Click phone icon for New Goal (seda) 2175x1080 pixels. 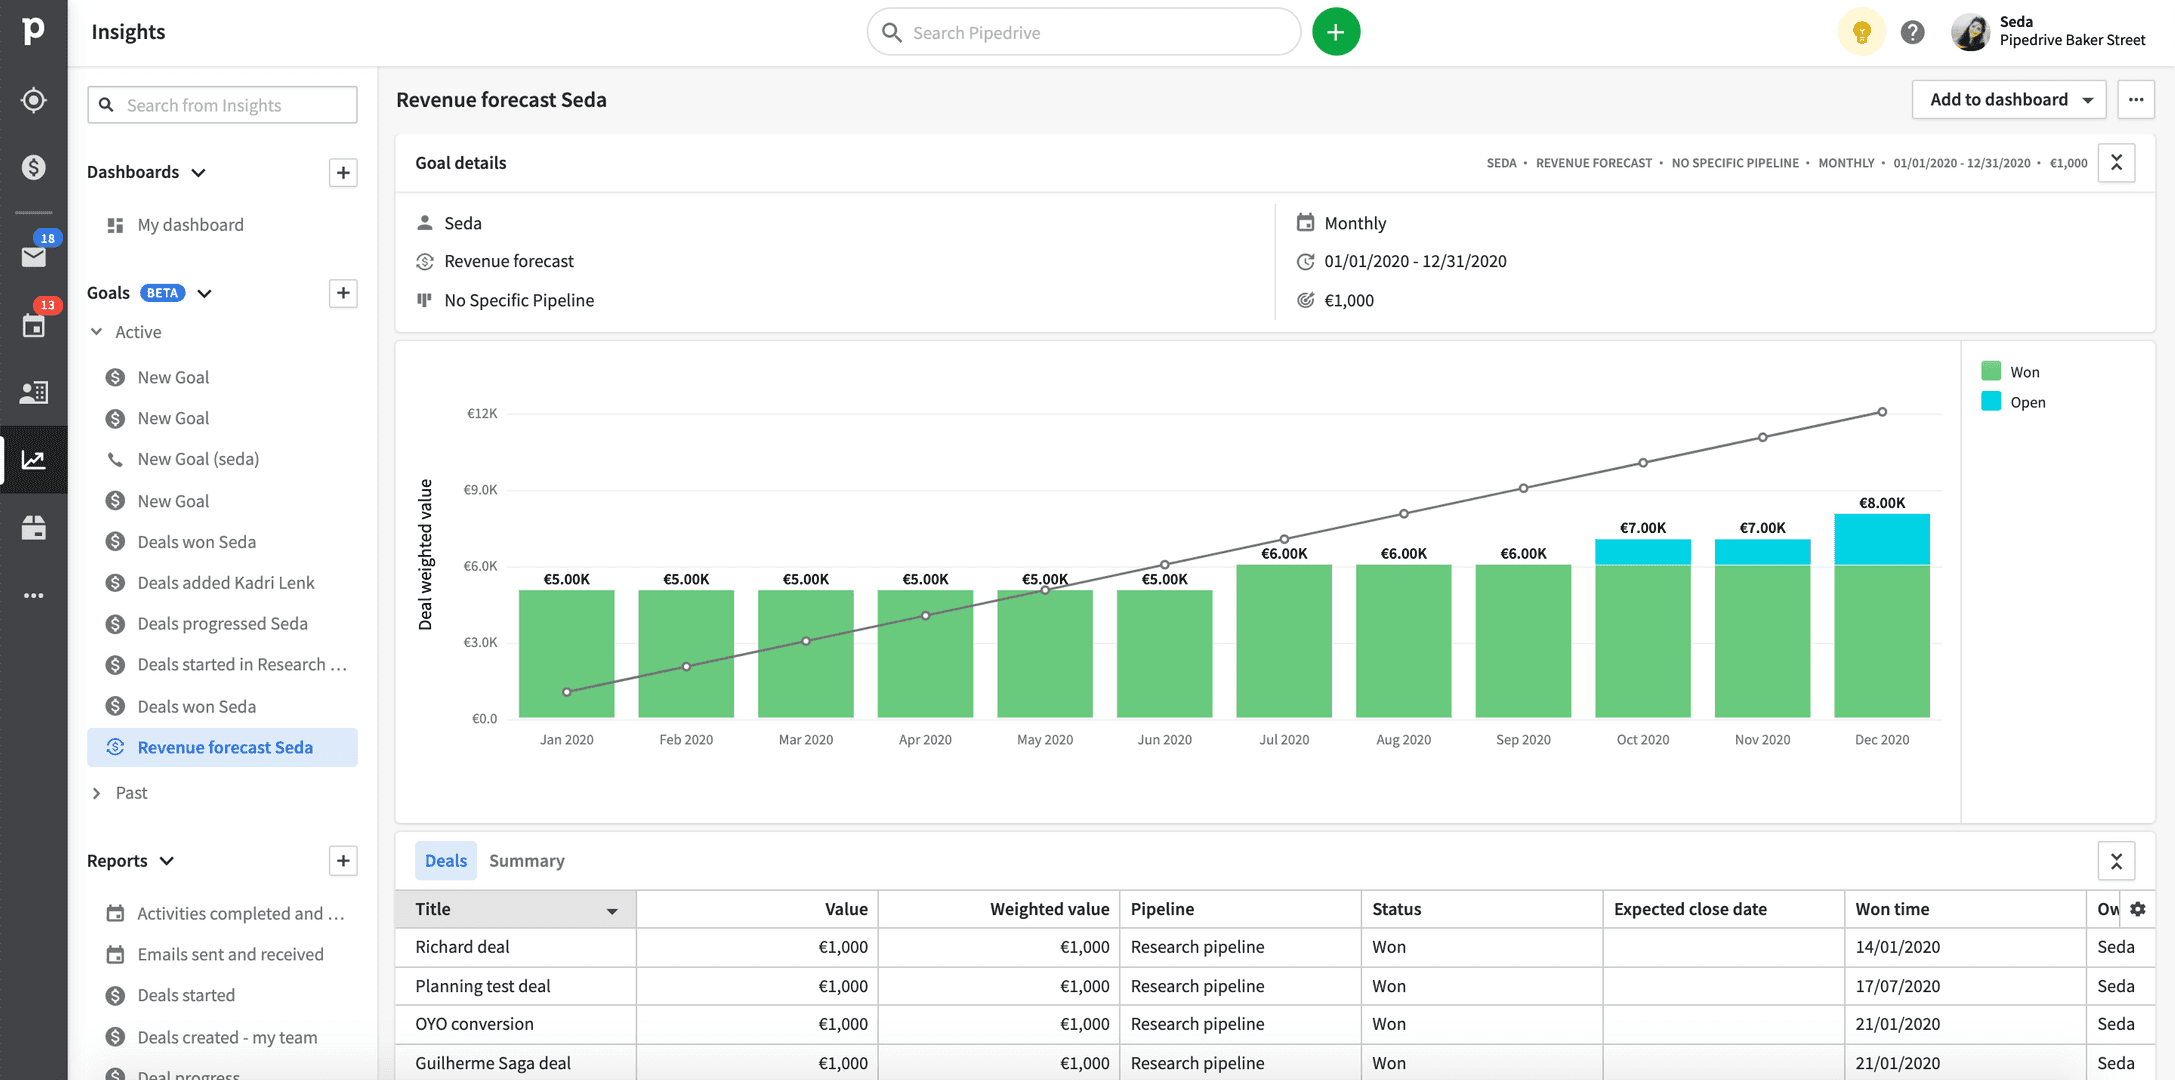115,459
